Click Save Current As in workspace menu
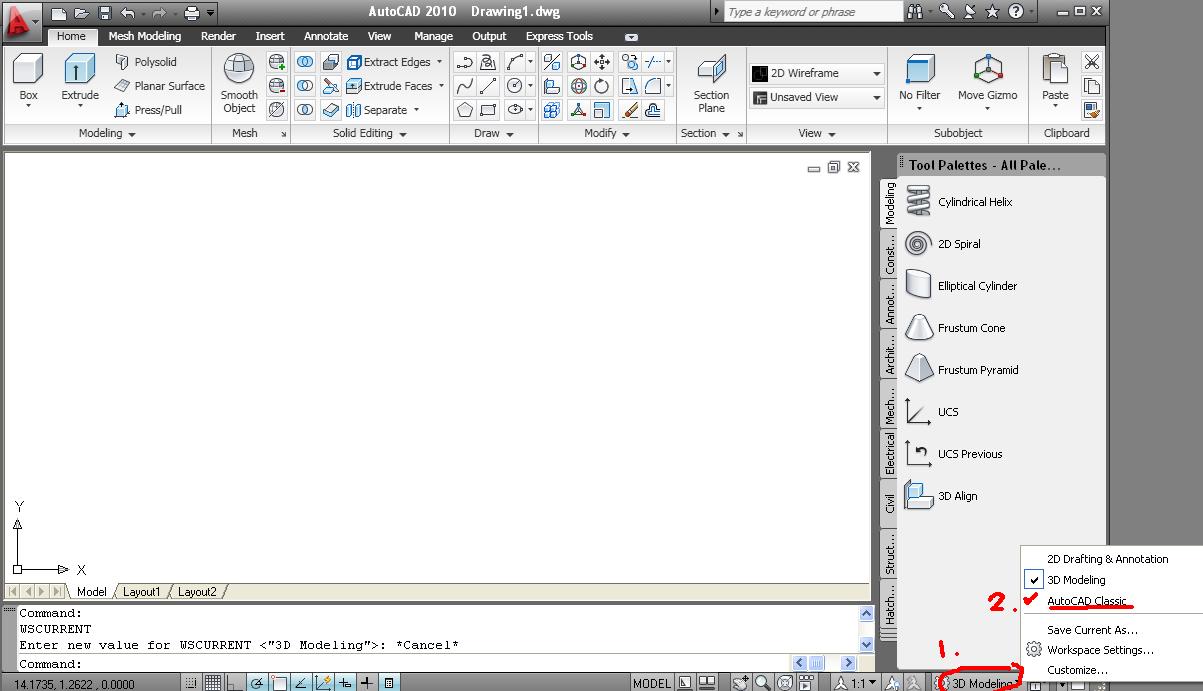Screen dimensions: 1203x691 click(1092, 630)
